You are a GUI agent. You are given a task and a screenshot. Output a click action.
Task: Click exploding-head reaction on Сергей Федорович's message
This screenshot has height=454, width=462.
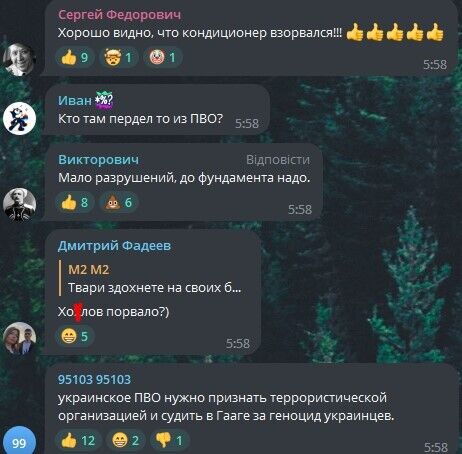(x=119, y=57)
